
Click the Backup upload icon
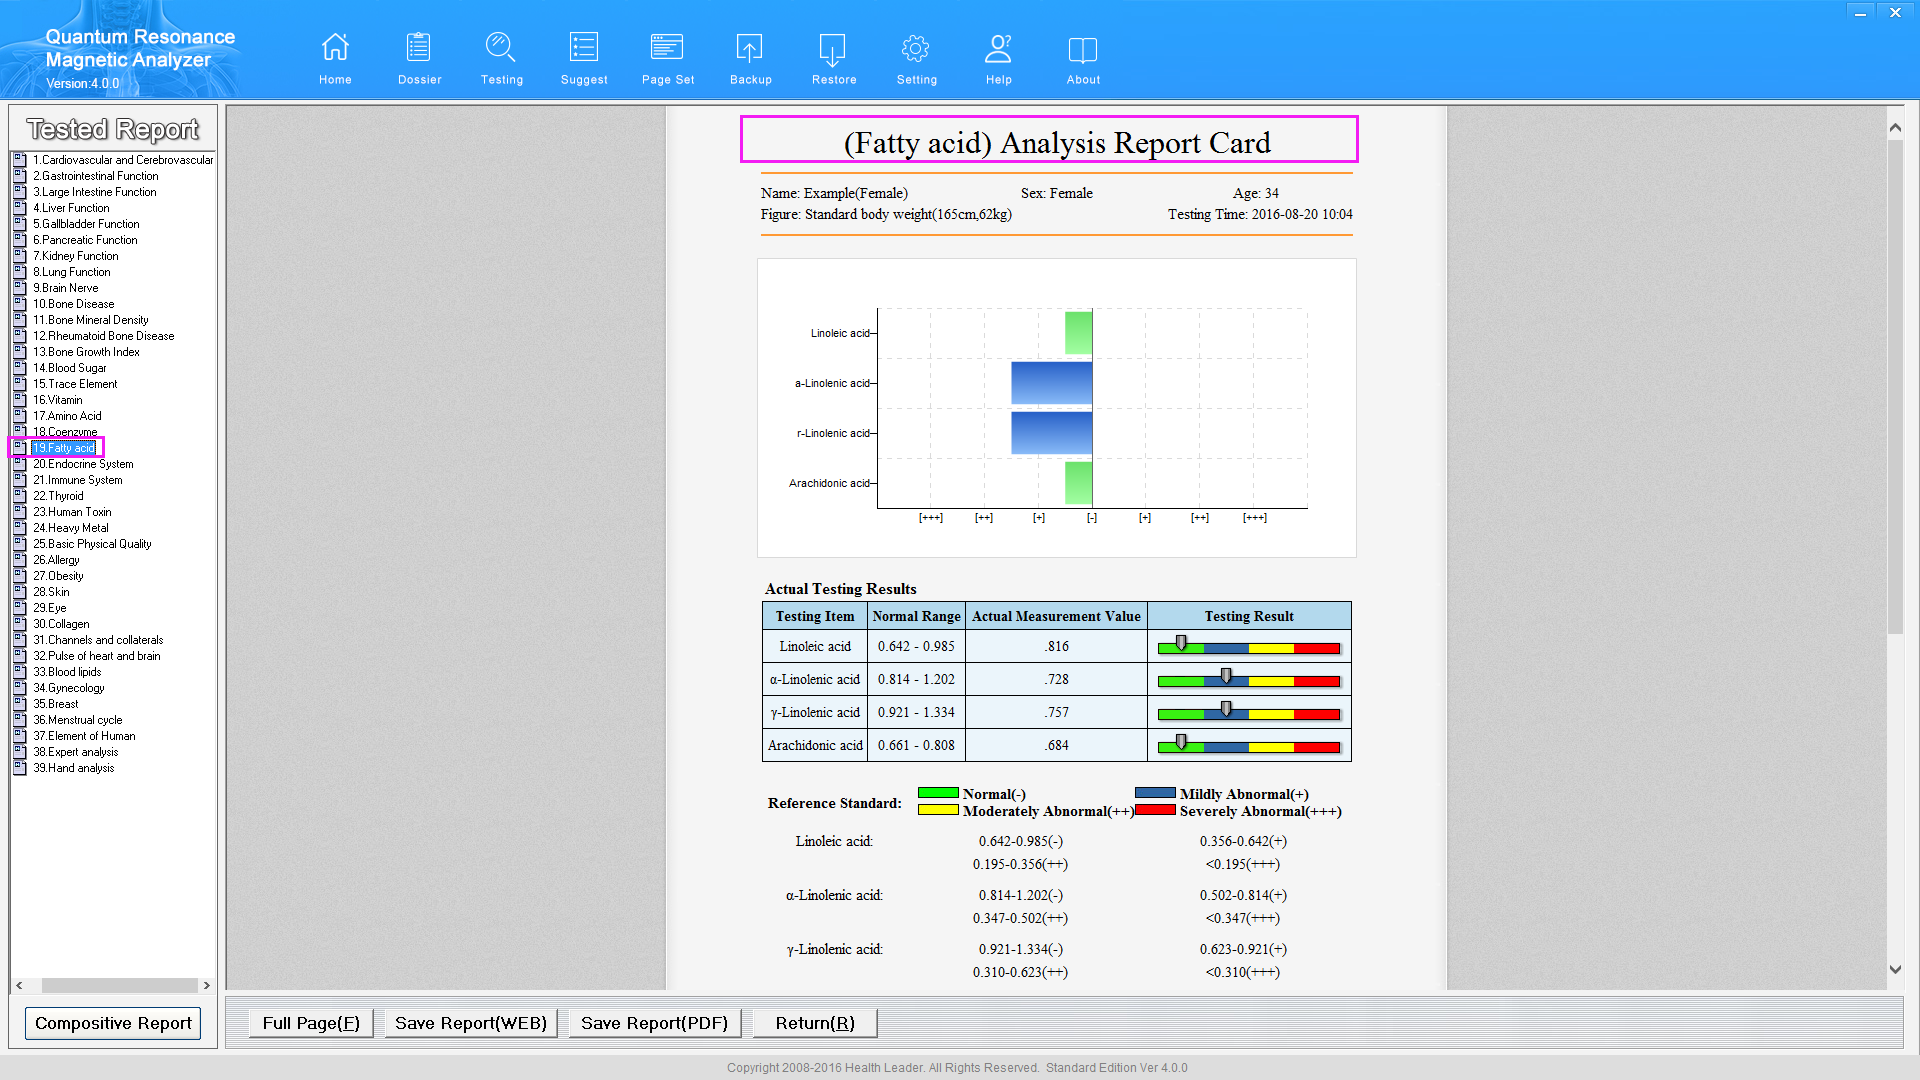pos(750,48)
